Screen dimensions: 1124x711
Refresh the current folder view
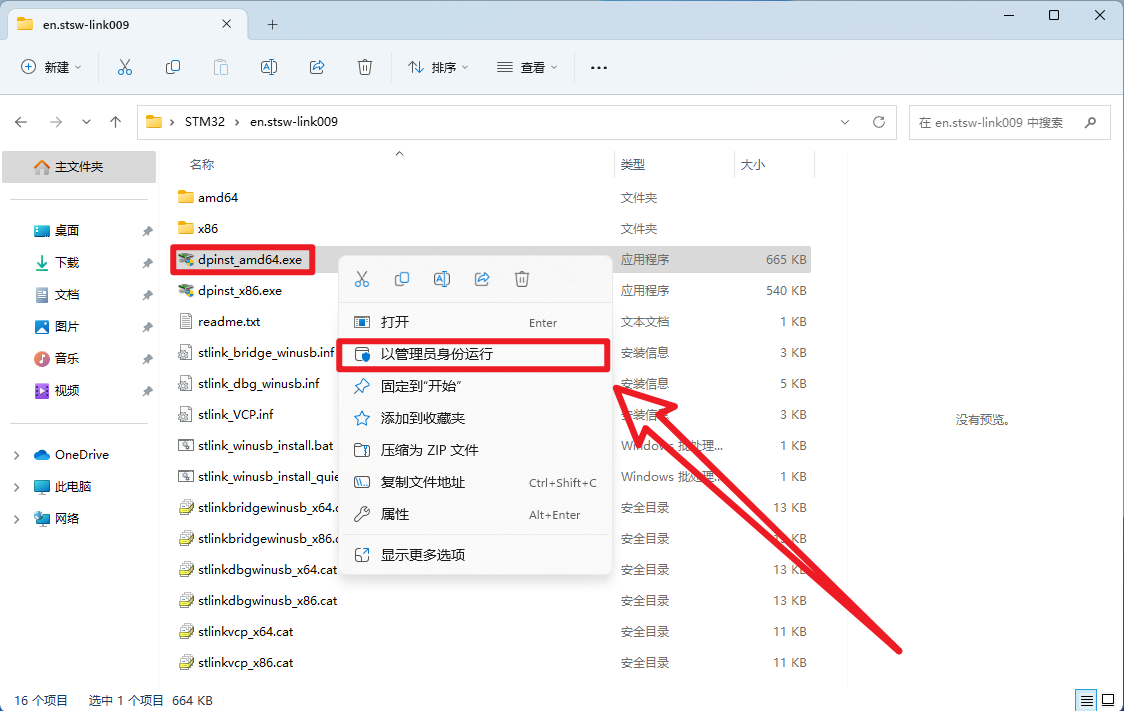(879, 122)
